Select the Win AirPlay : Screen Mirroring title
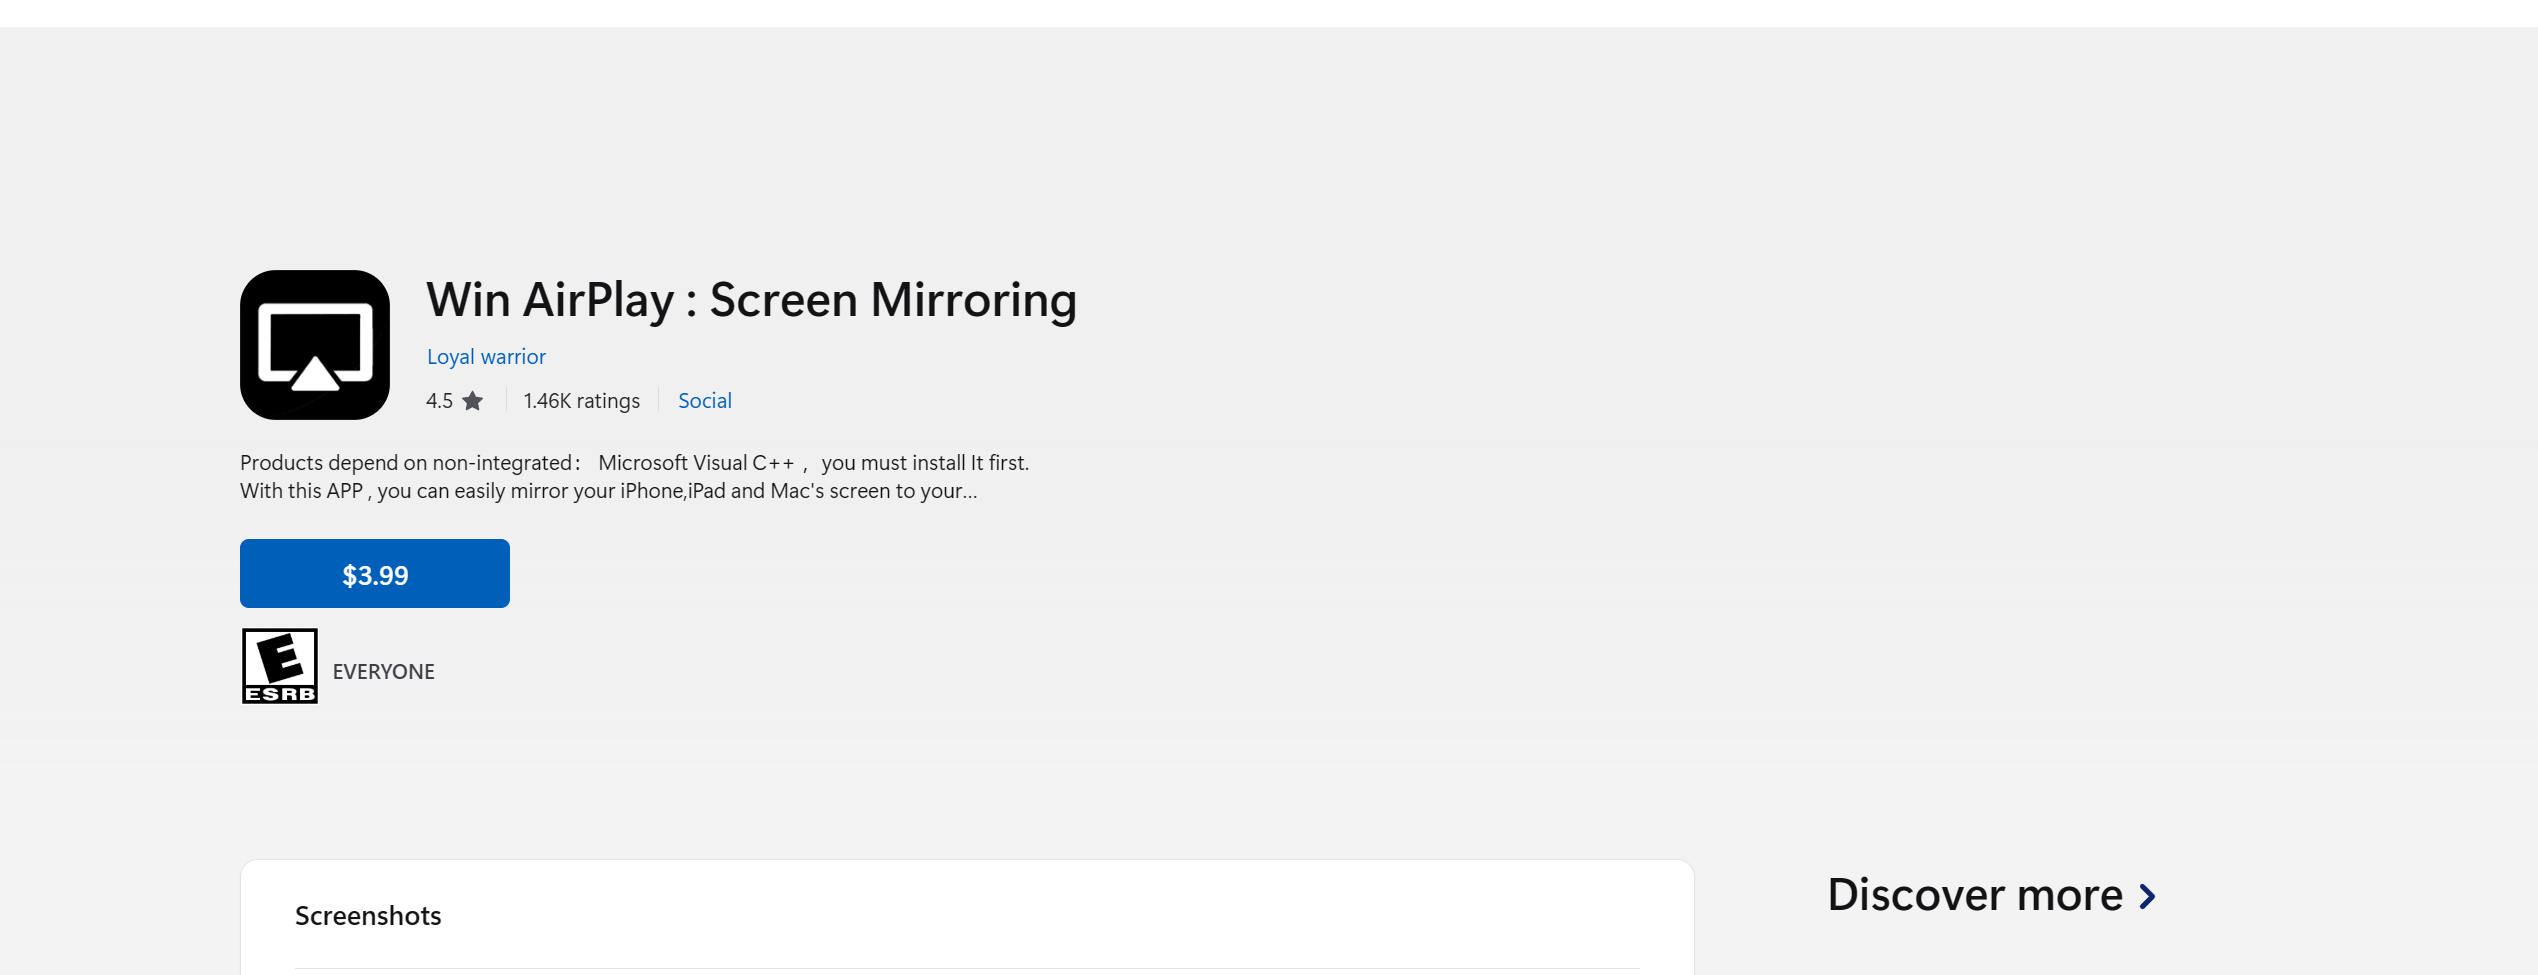The height and width of the screenshot is (975, 2538). pos(752,300)
